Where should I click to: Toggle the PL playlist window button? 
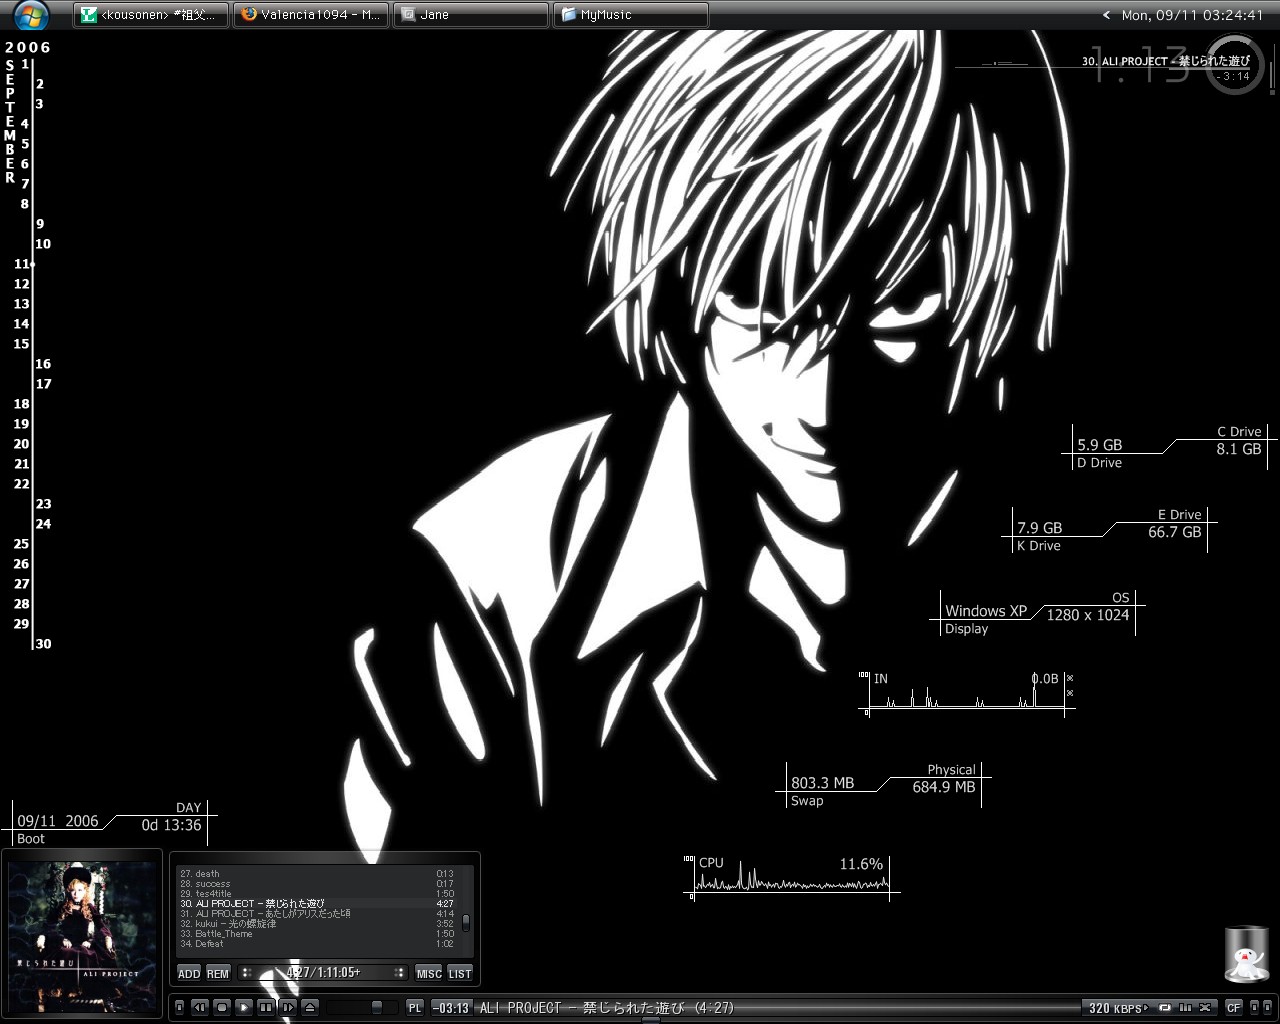[415, 1008]
